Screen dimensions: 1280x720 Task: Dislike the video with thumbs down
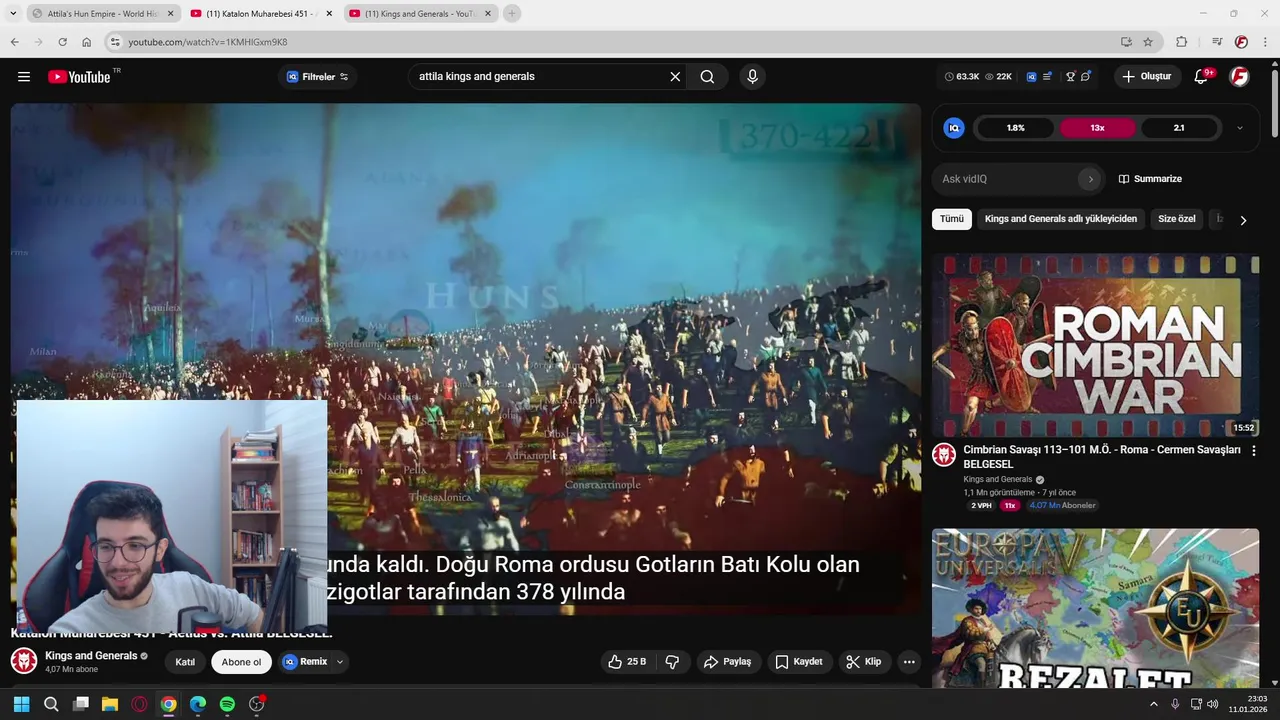pyautogui.click(x=672, y=662)
